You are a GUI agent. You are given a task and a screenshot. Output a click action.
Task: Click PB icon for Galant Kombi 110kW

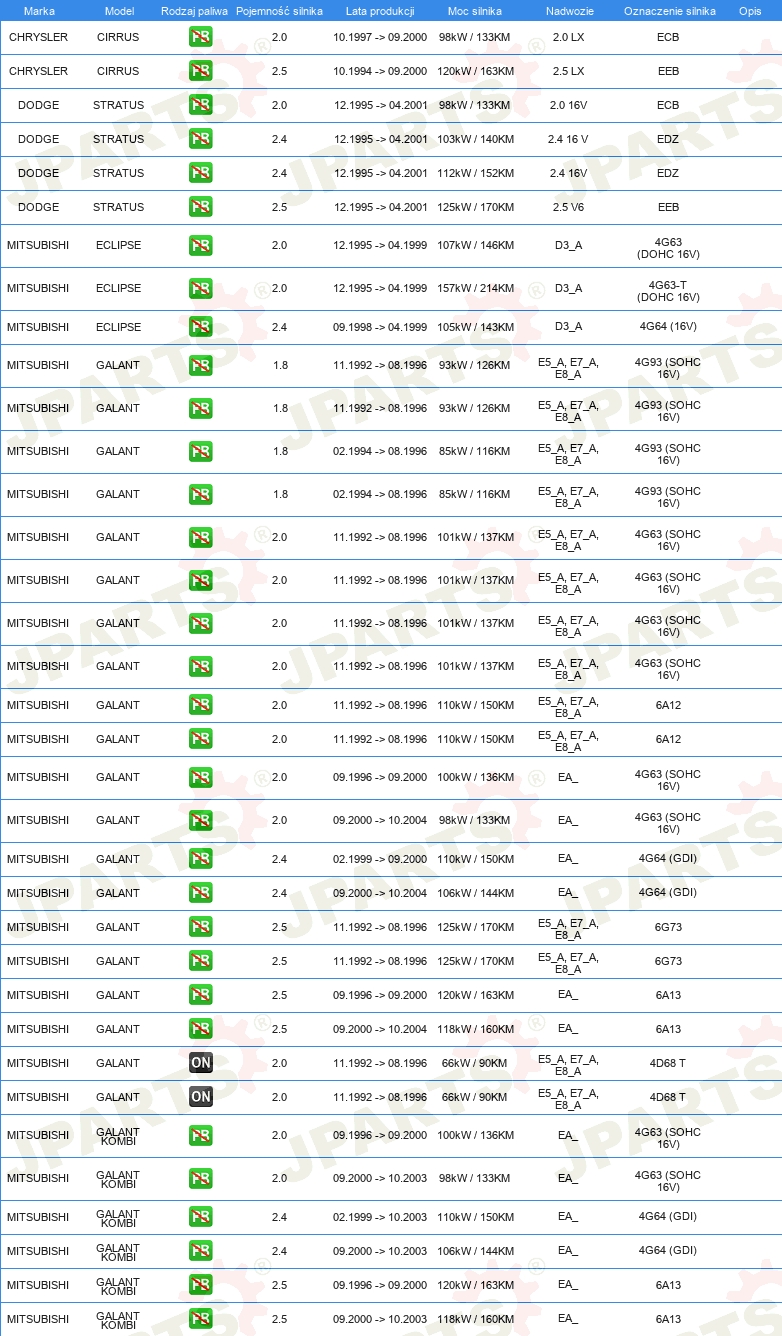[201, 1217]
